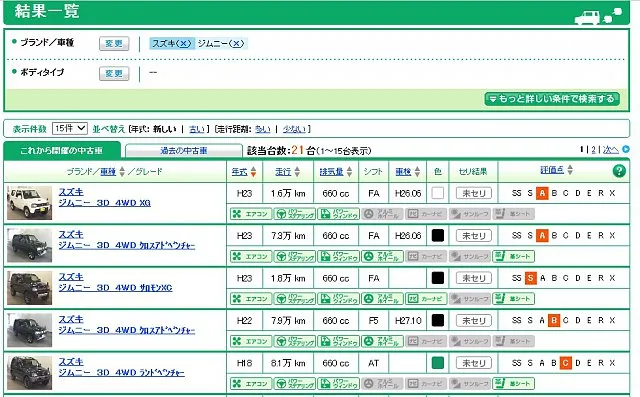Viewport: 640px width, 397px height.
Task: Sort by 排気量 column arrows
Action: pyautogui.click(x=349, y=172)
